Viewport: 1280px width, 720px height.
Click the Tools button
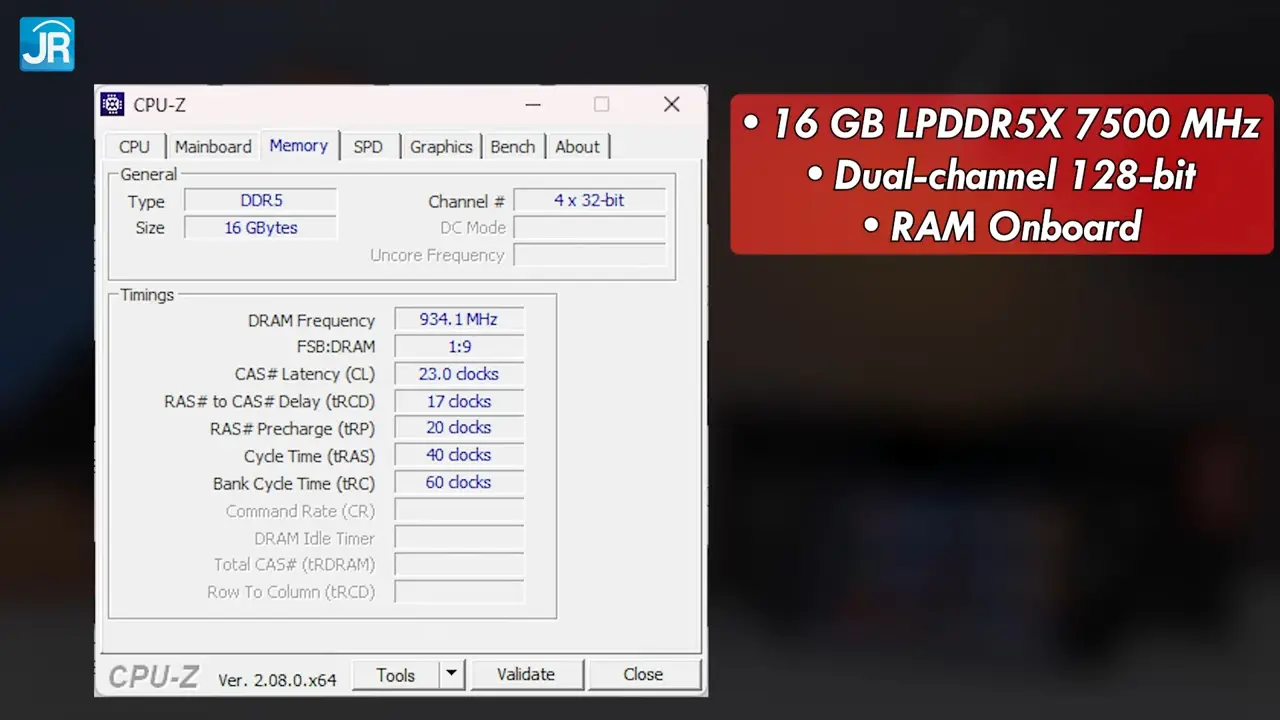tap(396, 675)
